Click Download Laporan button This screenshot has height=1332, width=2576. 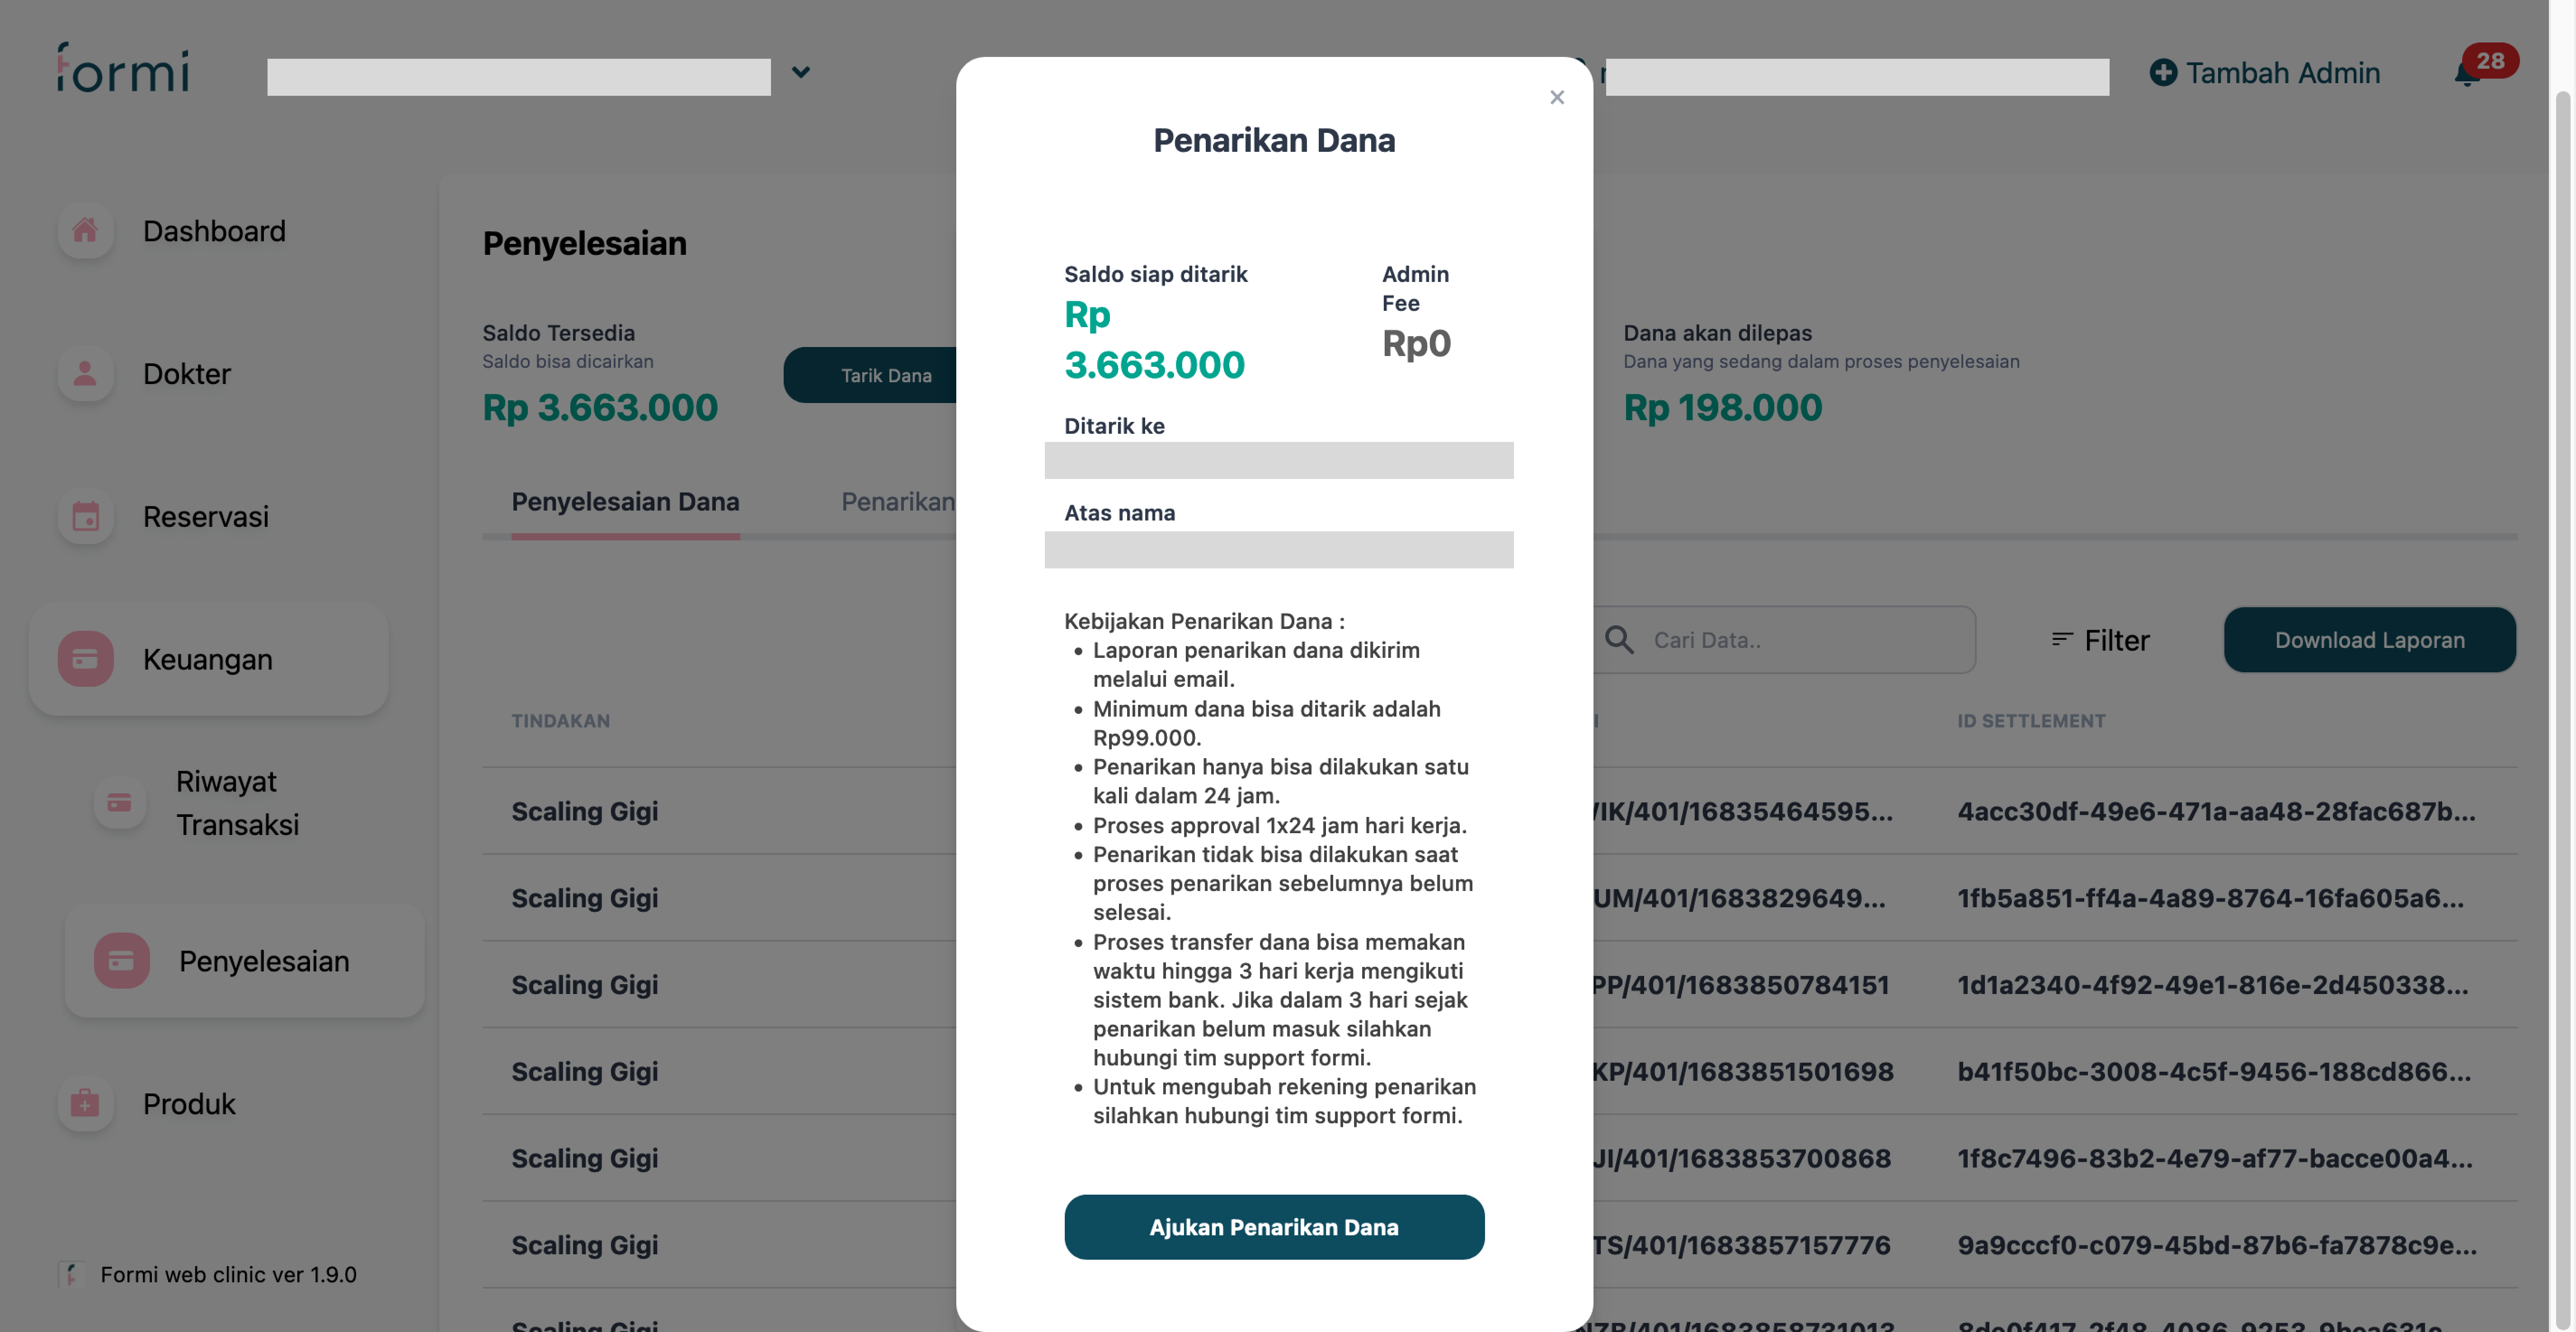tap(2369, 640)
